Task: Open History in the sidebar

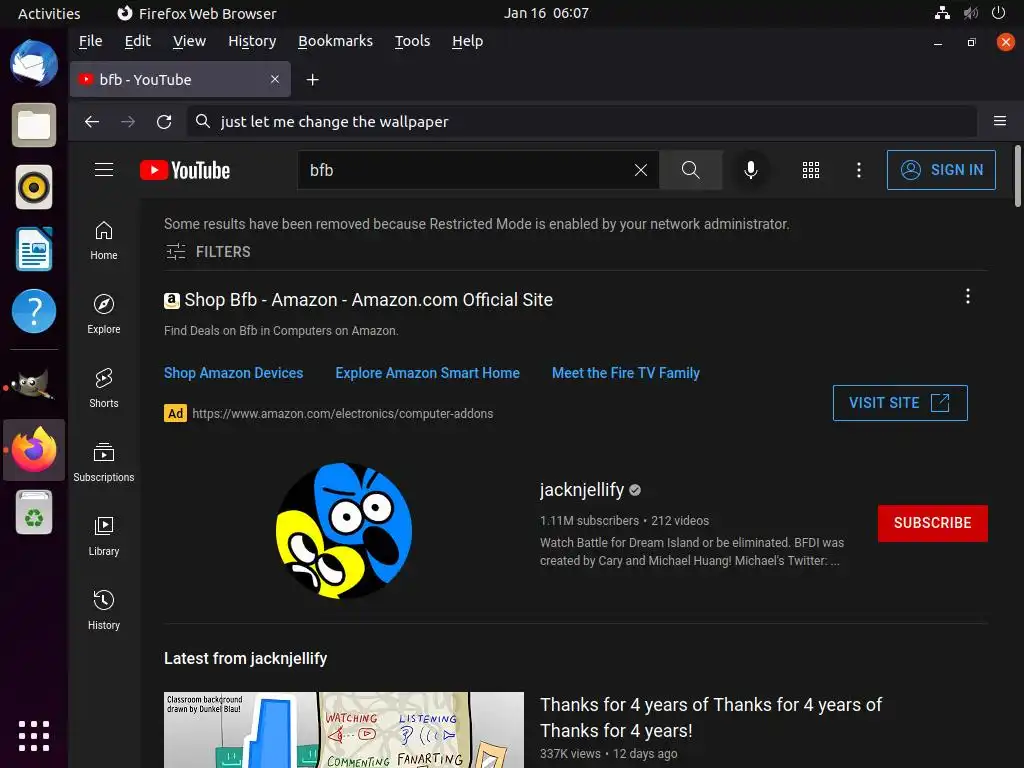Action: click(104, 610)
